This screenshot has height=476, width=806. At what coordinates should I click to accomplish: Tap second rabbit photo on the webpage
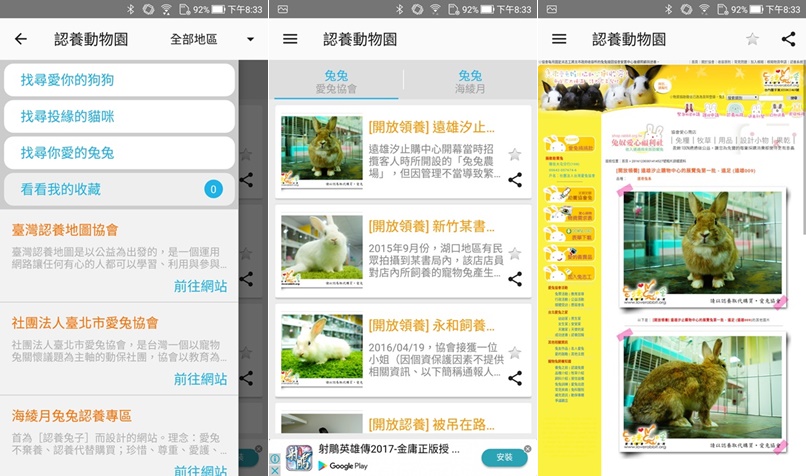[x=702, y=392]
